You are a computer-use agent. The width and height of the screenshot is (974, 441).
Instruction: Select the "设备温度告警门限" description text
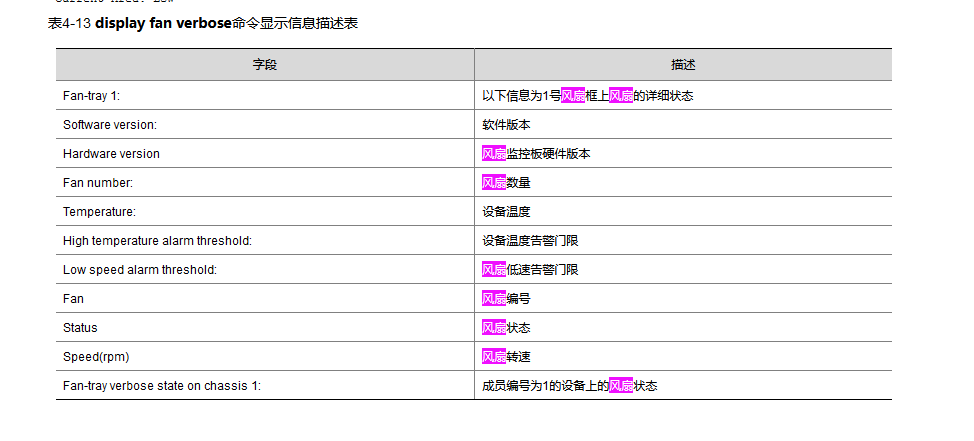point(530,241)
